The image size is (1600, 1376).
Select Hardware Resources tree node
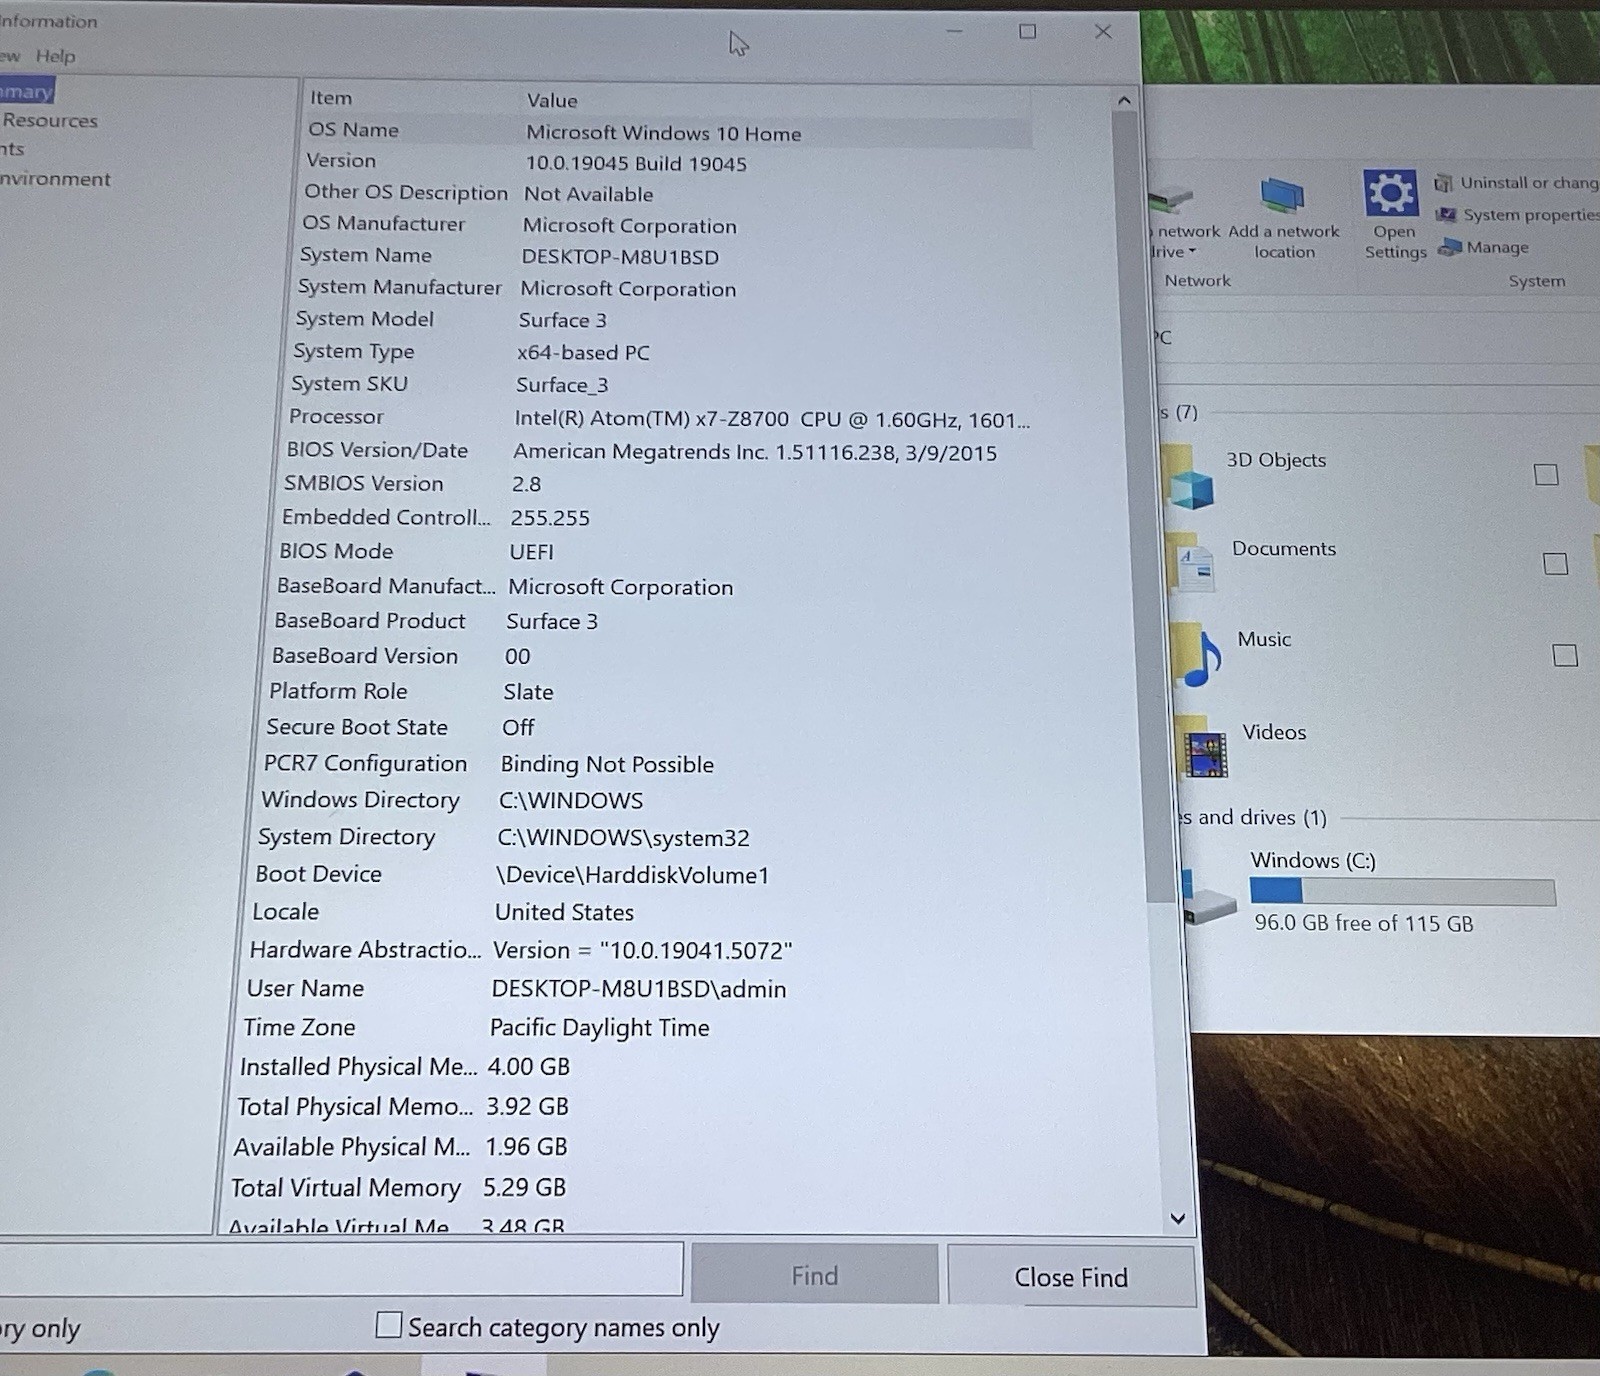click(x=49, y=120)
